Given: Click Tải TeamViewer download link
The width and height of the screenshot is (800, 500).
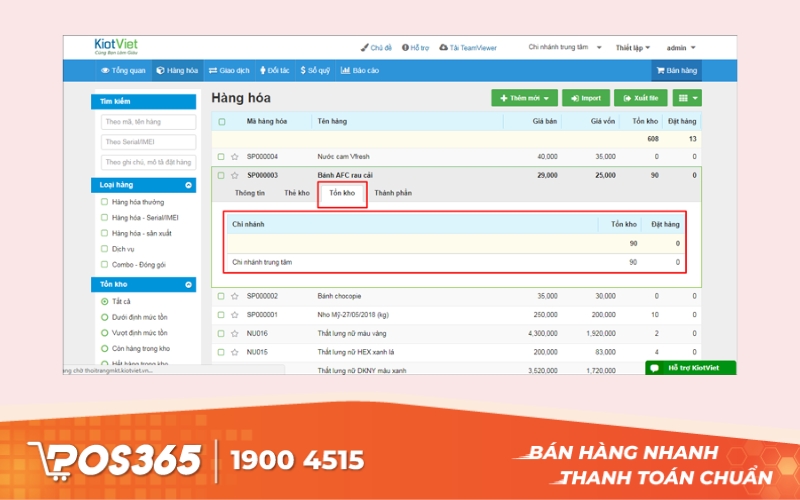Looking at the screenshot, I should coord(468,47).
